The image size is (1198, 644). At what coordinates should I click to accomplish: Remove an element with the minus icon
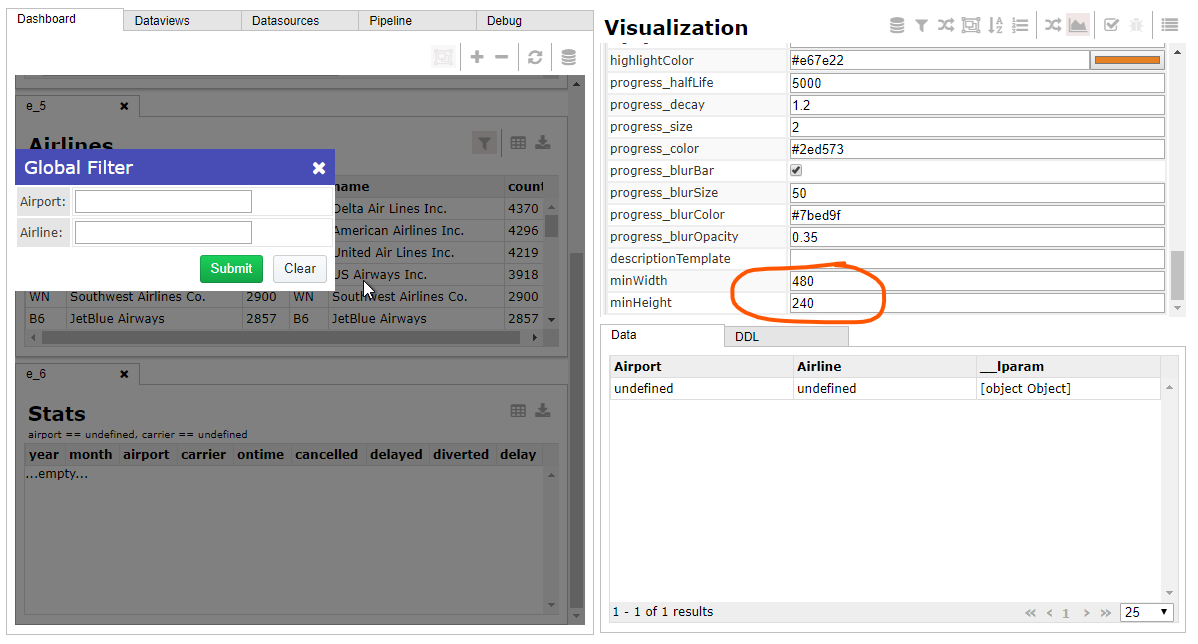tap(505, 56)
